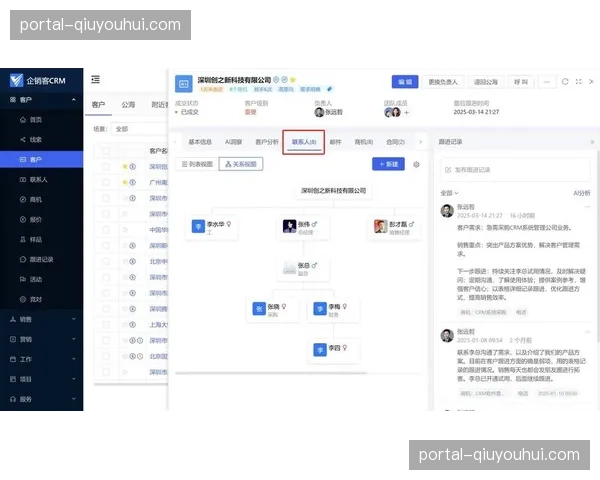This screenshot has height=480, width=600.
Task: Tick the checkbox of the 中国 customer row
Action: (106, 230)
